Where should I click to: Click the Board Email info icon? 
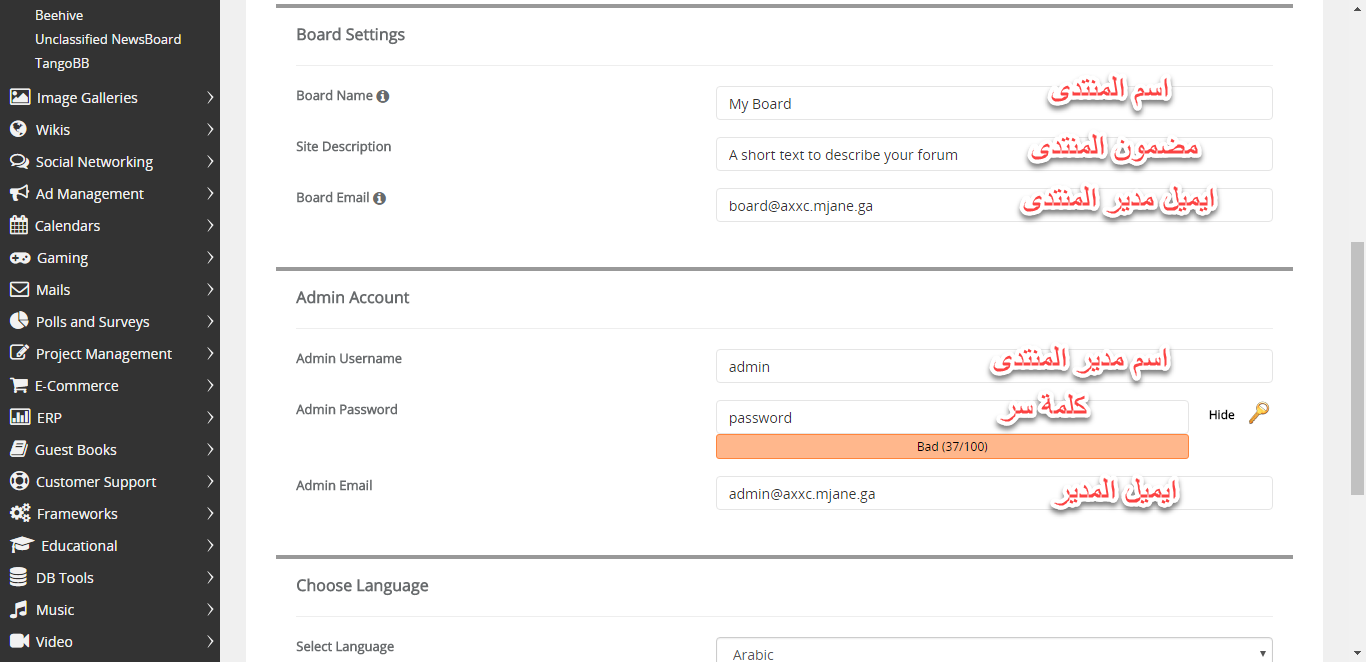(x=379, y=198)
